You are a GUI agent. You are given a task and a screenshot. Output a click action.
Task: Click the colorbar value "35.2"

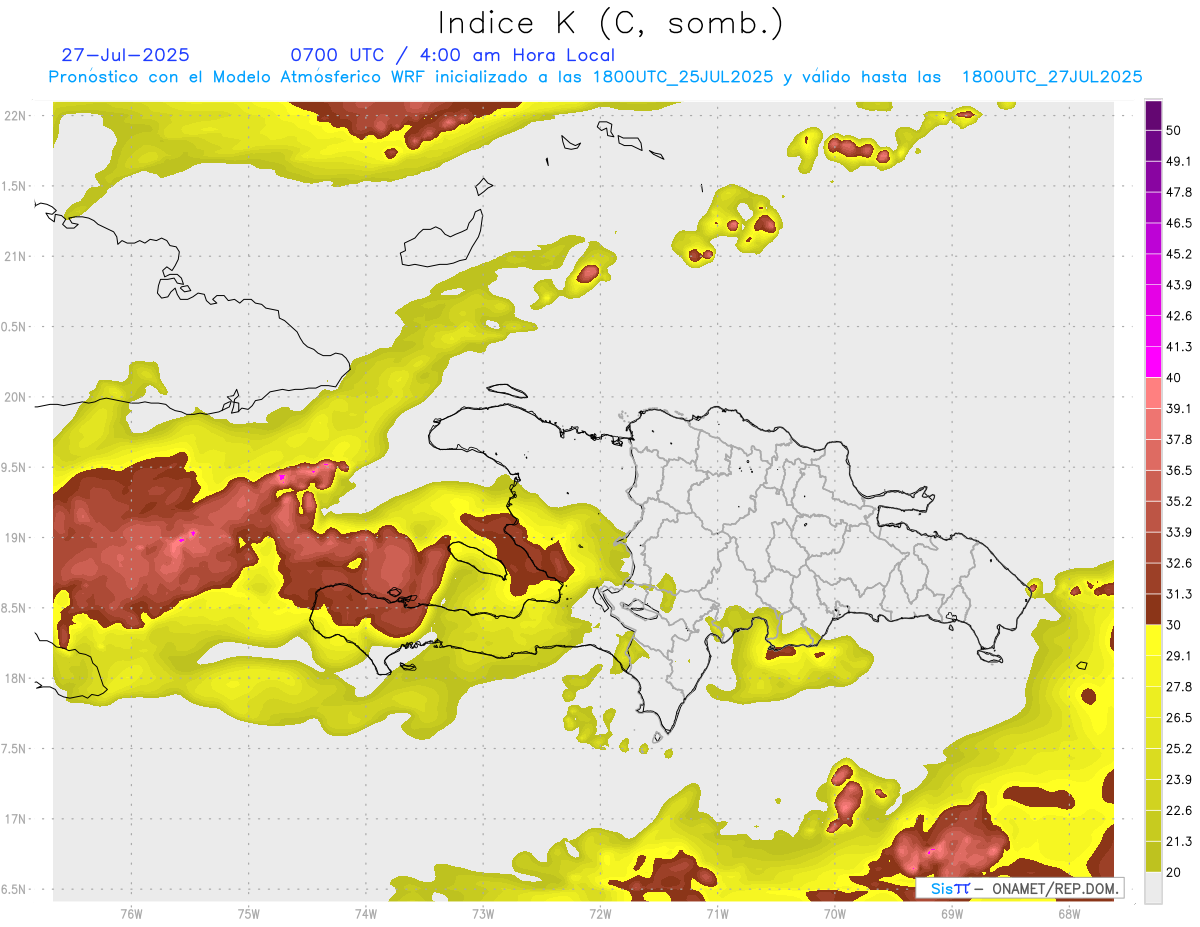click(1179, 501)
